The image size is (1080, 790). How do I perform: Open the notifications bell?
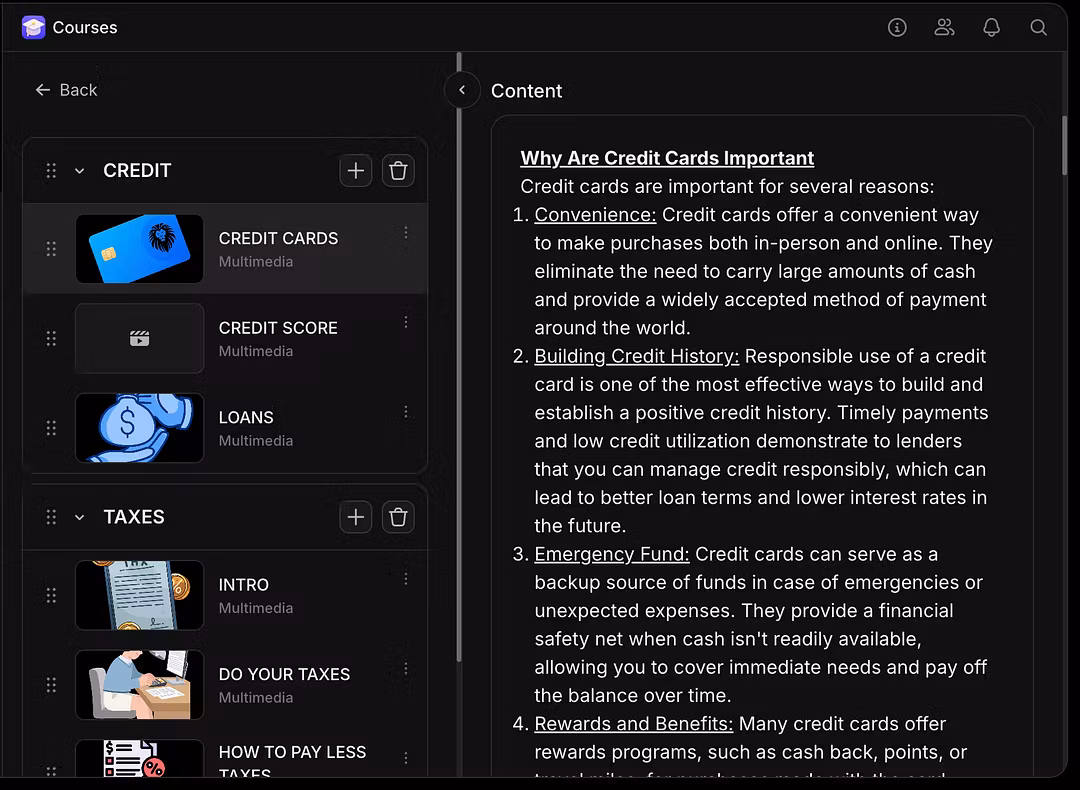click(x=991, y=28)
